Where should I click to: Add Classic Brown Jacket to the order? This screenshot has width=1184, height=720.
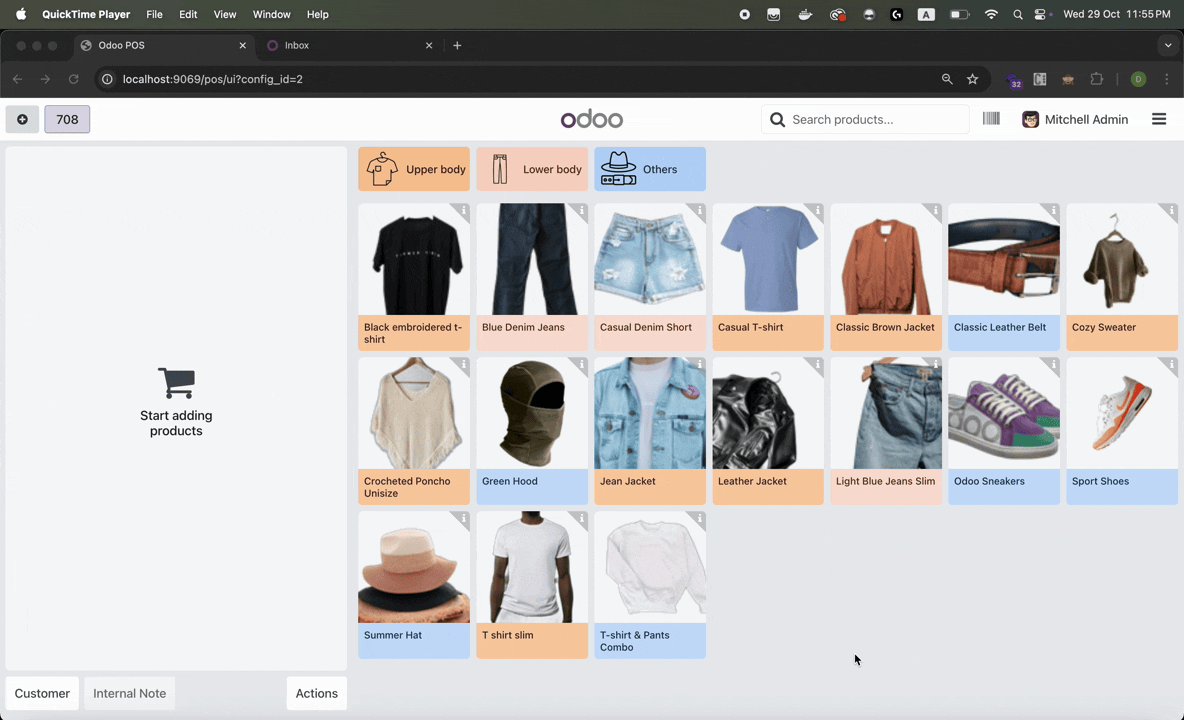[886, 277]
